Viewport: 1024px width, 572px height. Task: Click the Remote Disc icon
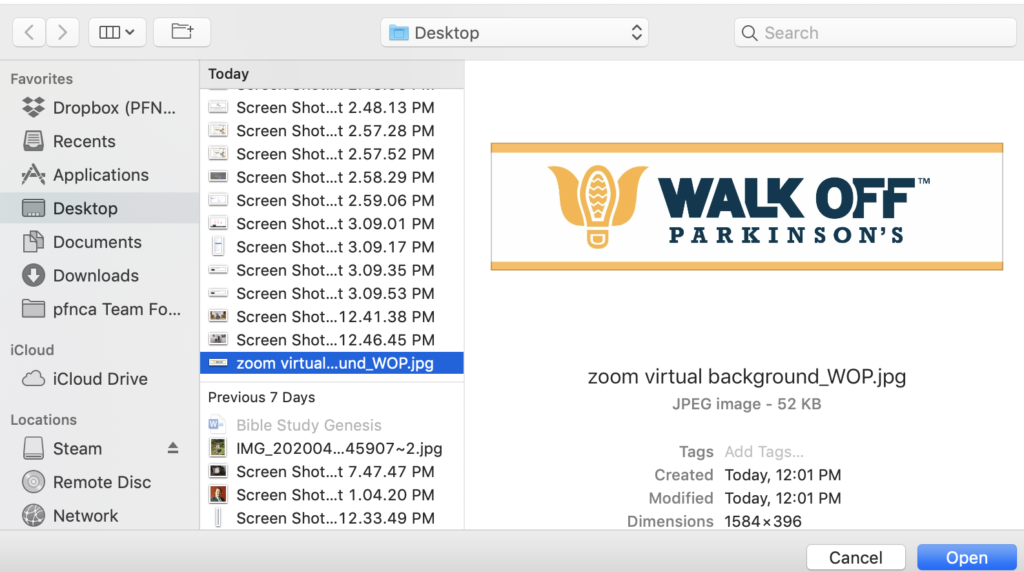[x=33, y=482]
